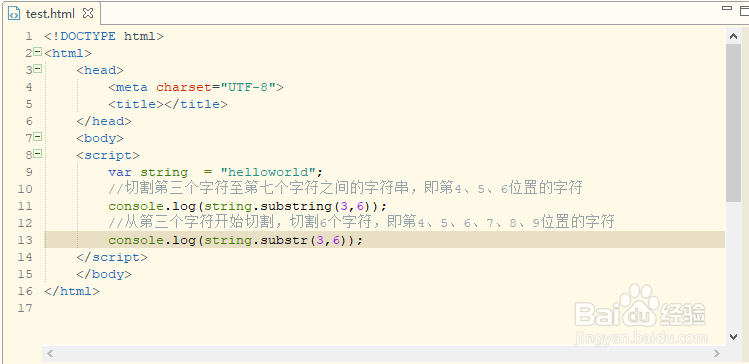The image size is (749, 364).
Task: Click the vertical scrollbar down arrow
Action: point(733,336)
